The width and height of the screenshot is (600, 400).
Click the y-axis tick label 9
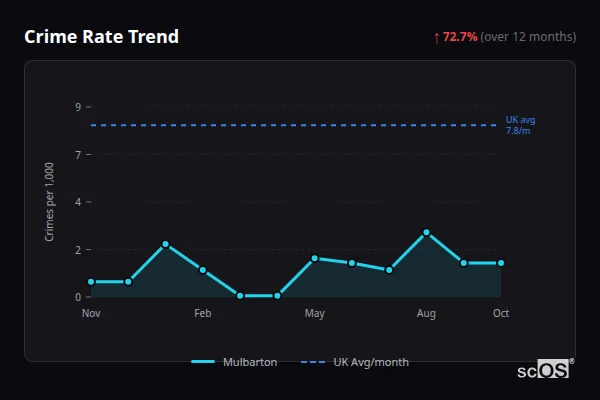[x=78, y=107]
